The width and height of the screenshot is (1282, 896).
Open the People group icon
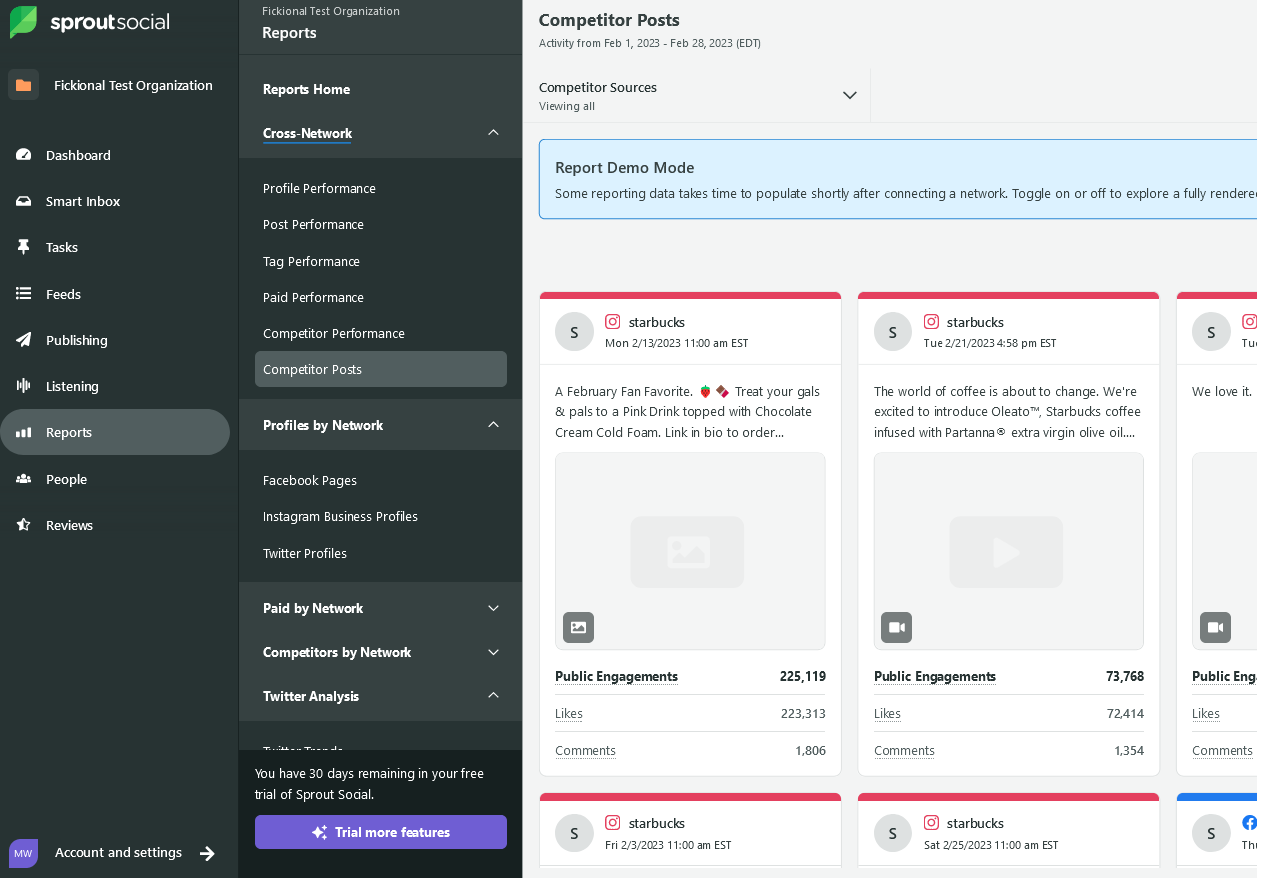click(x=24, y=479)
